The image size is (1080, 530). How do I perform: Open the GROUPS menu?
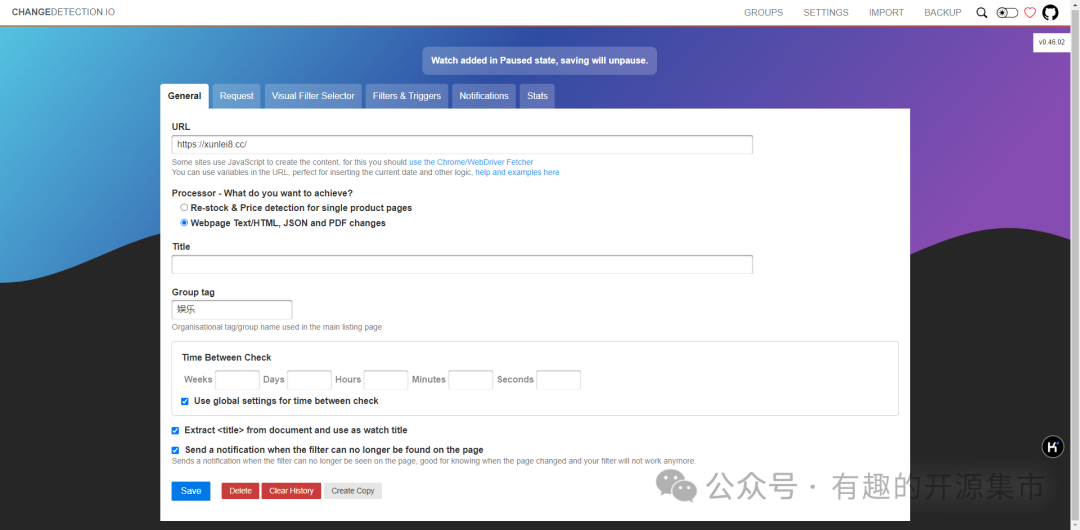point(763,12)
